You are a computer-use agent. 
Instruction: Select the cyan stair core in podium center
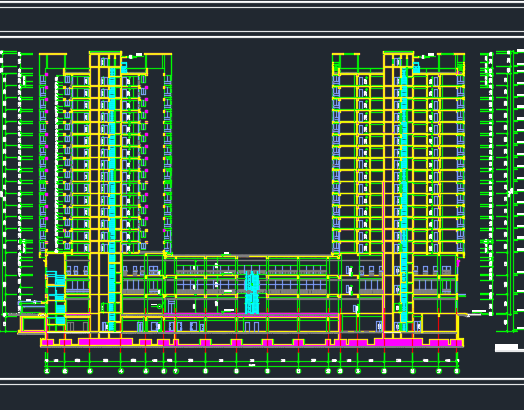252,293
